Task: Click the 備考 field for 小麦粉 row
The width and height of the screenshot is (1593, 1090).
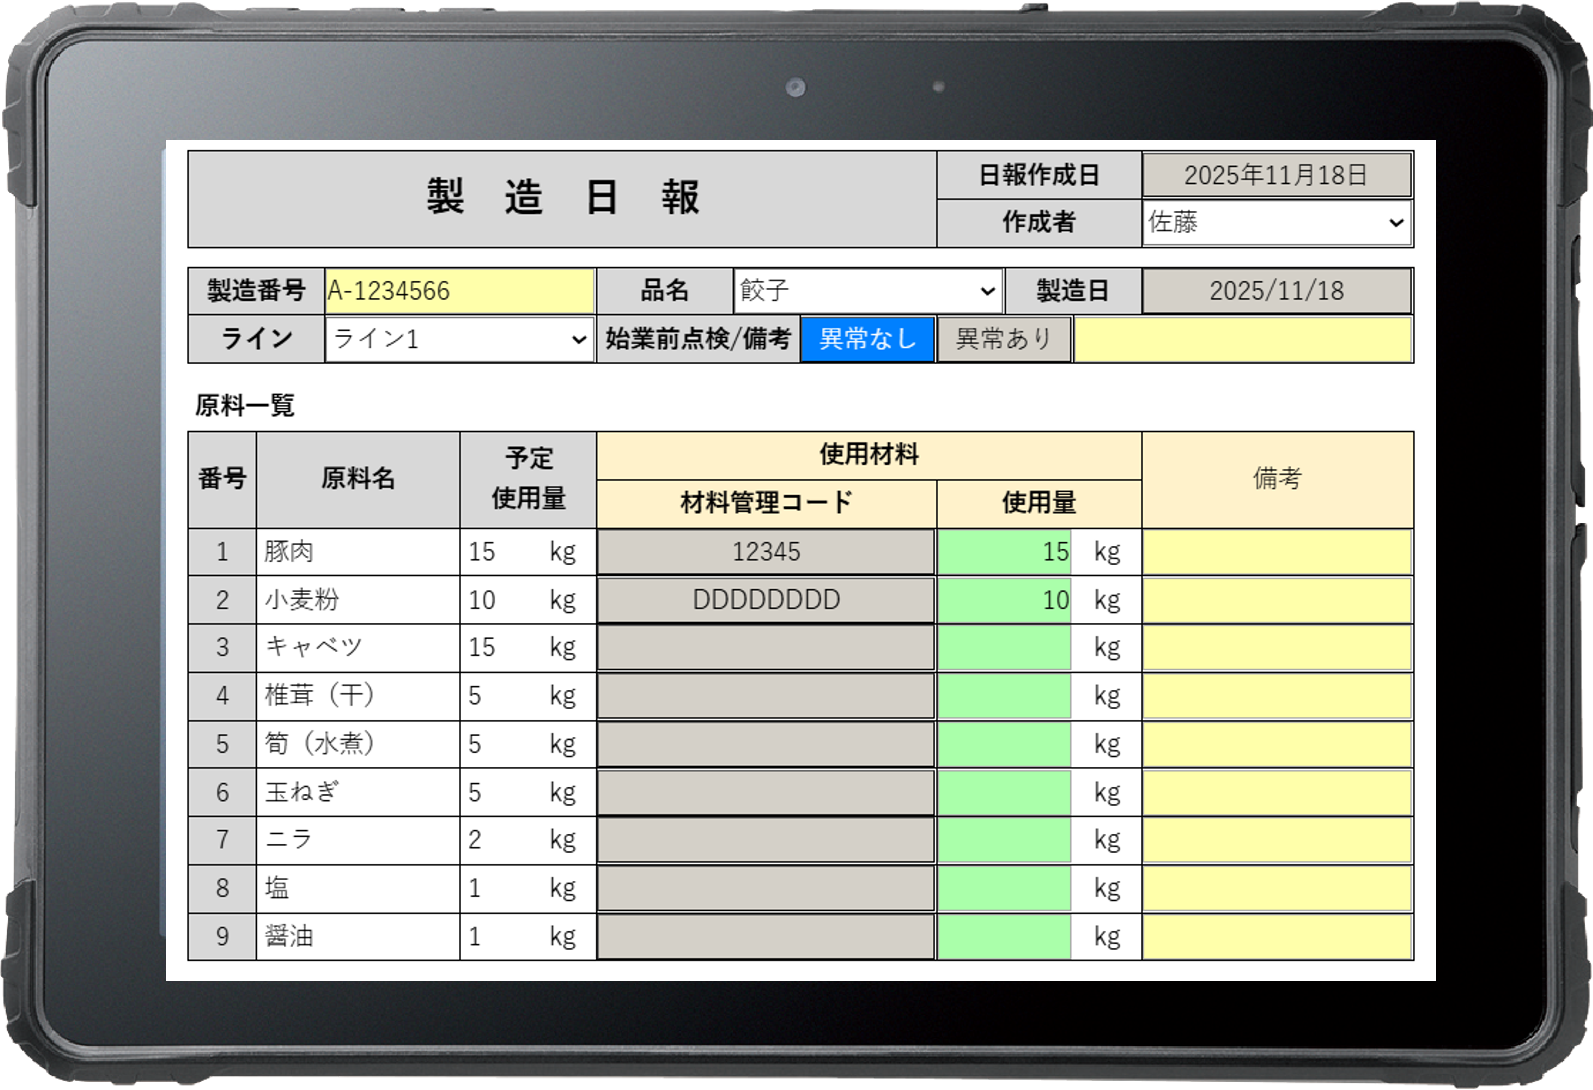Action: coord(1276,600)
